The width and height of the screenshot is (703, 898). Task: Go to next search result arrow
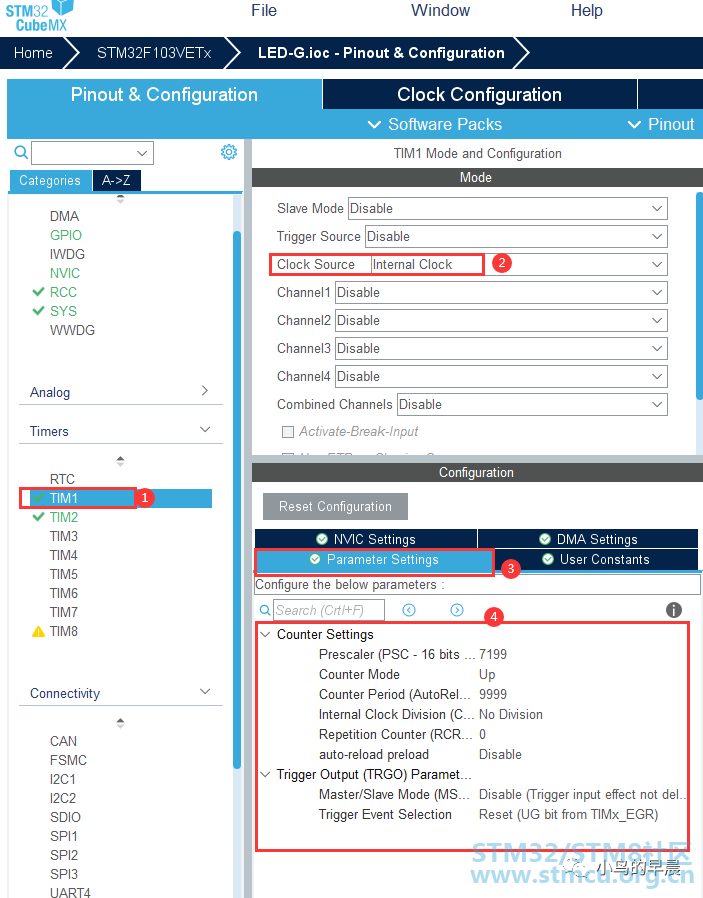(457, 610)
